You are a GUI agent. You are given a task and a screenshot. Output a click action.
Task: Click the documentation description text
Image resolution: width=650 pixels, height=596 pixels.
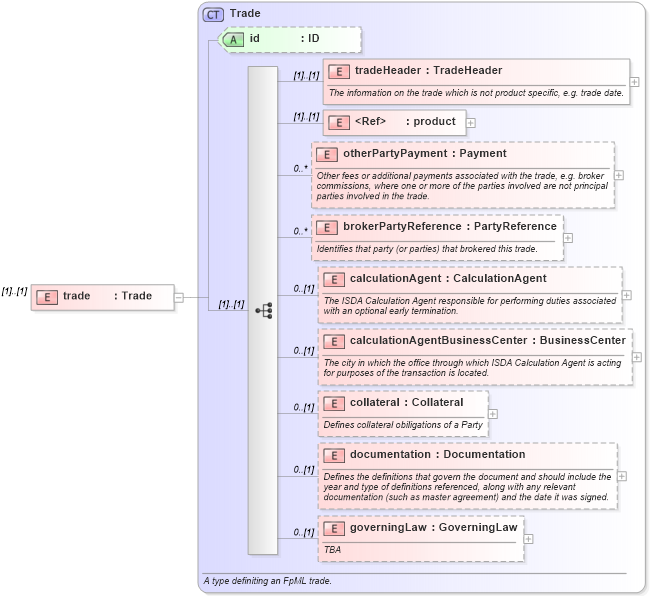point(467,487)
